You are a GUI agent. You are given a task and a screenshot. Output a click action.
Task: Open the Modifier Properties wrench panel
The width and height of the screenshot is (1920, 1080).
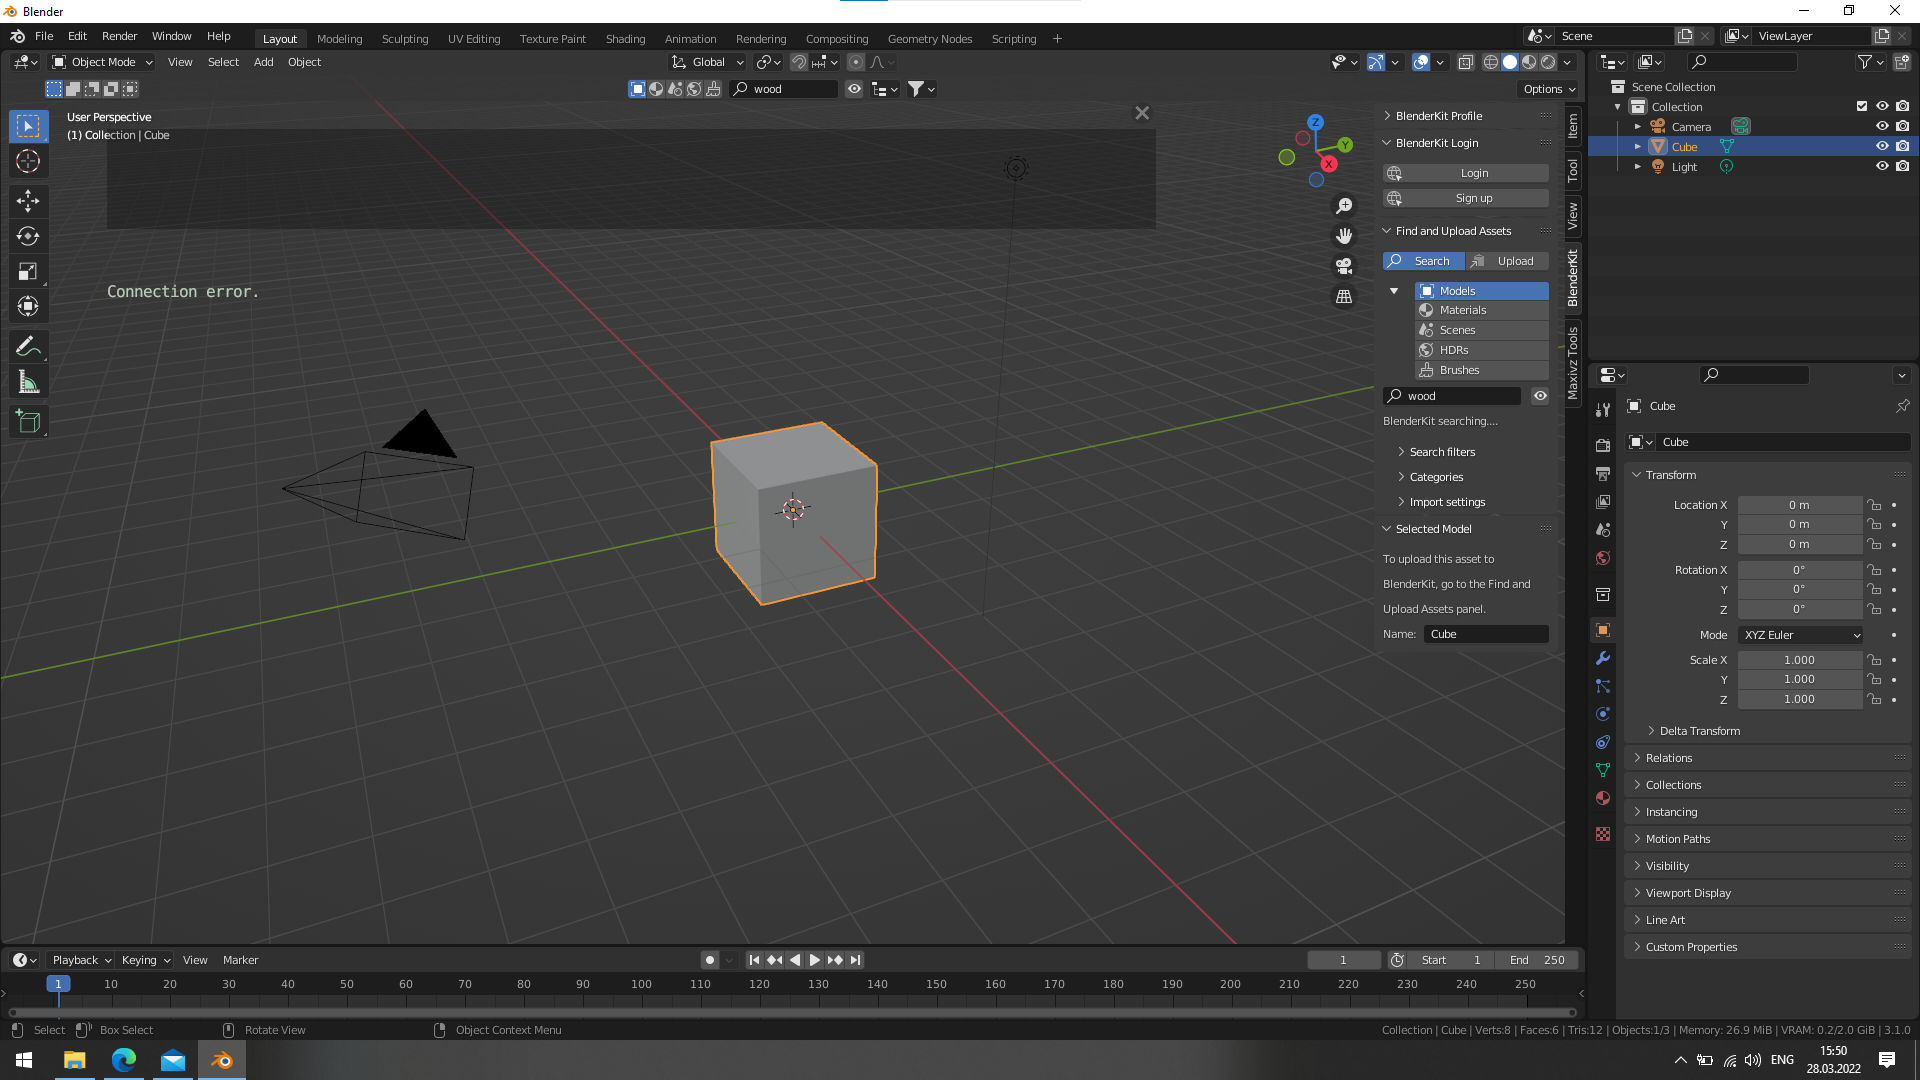click(1602, 659)
